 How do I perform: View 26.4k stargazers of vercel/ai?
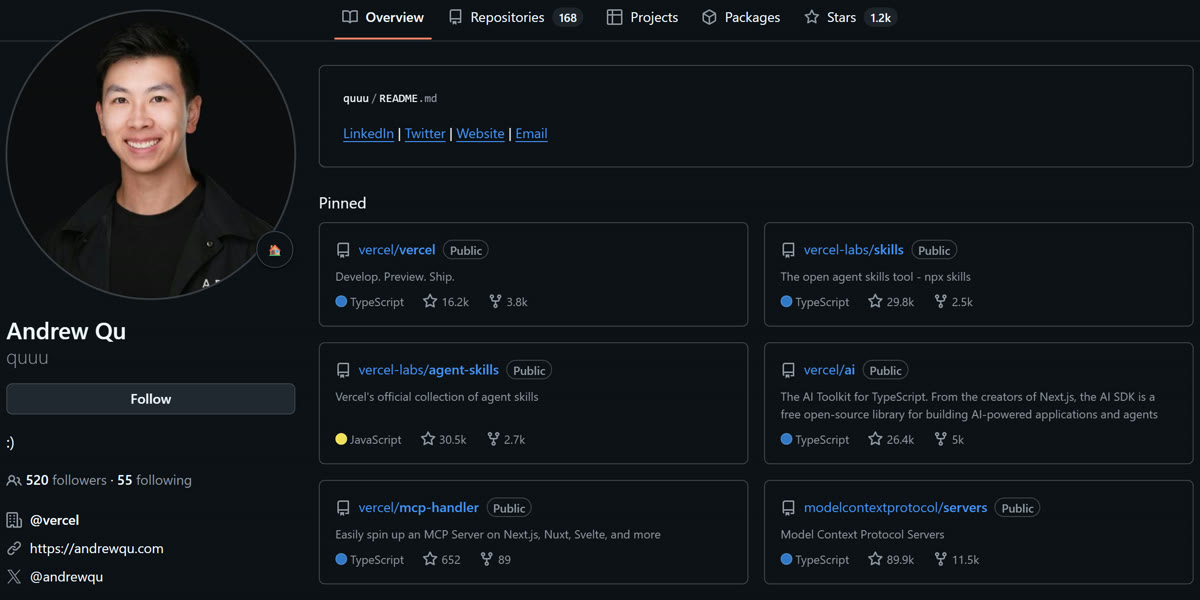click(891, 440)
